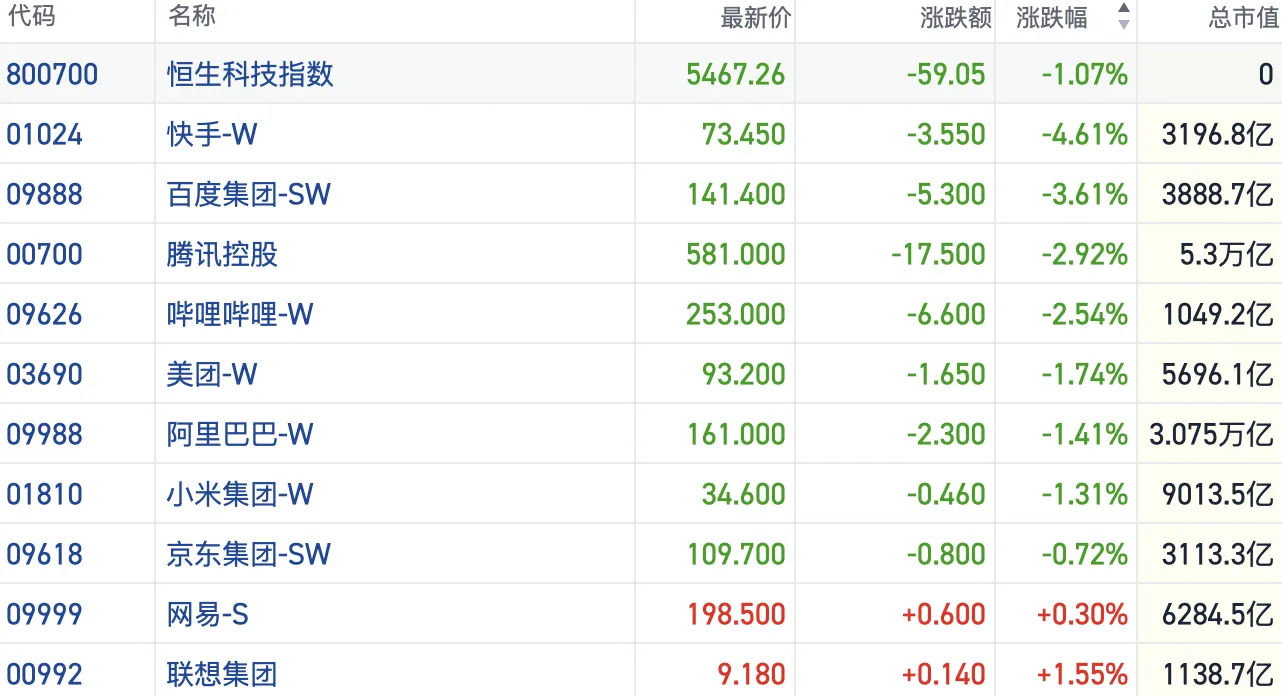
Task: Sort by the 最新价 column header
Action: [755, 18]
